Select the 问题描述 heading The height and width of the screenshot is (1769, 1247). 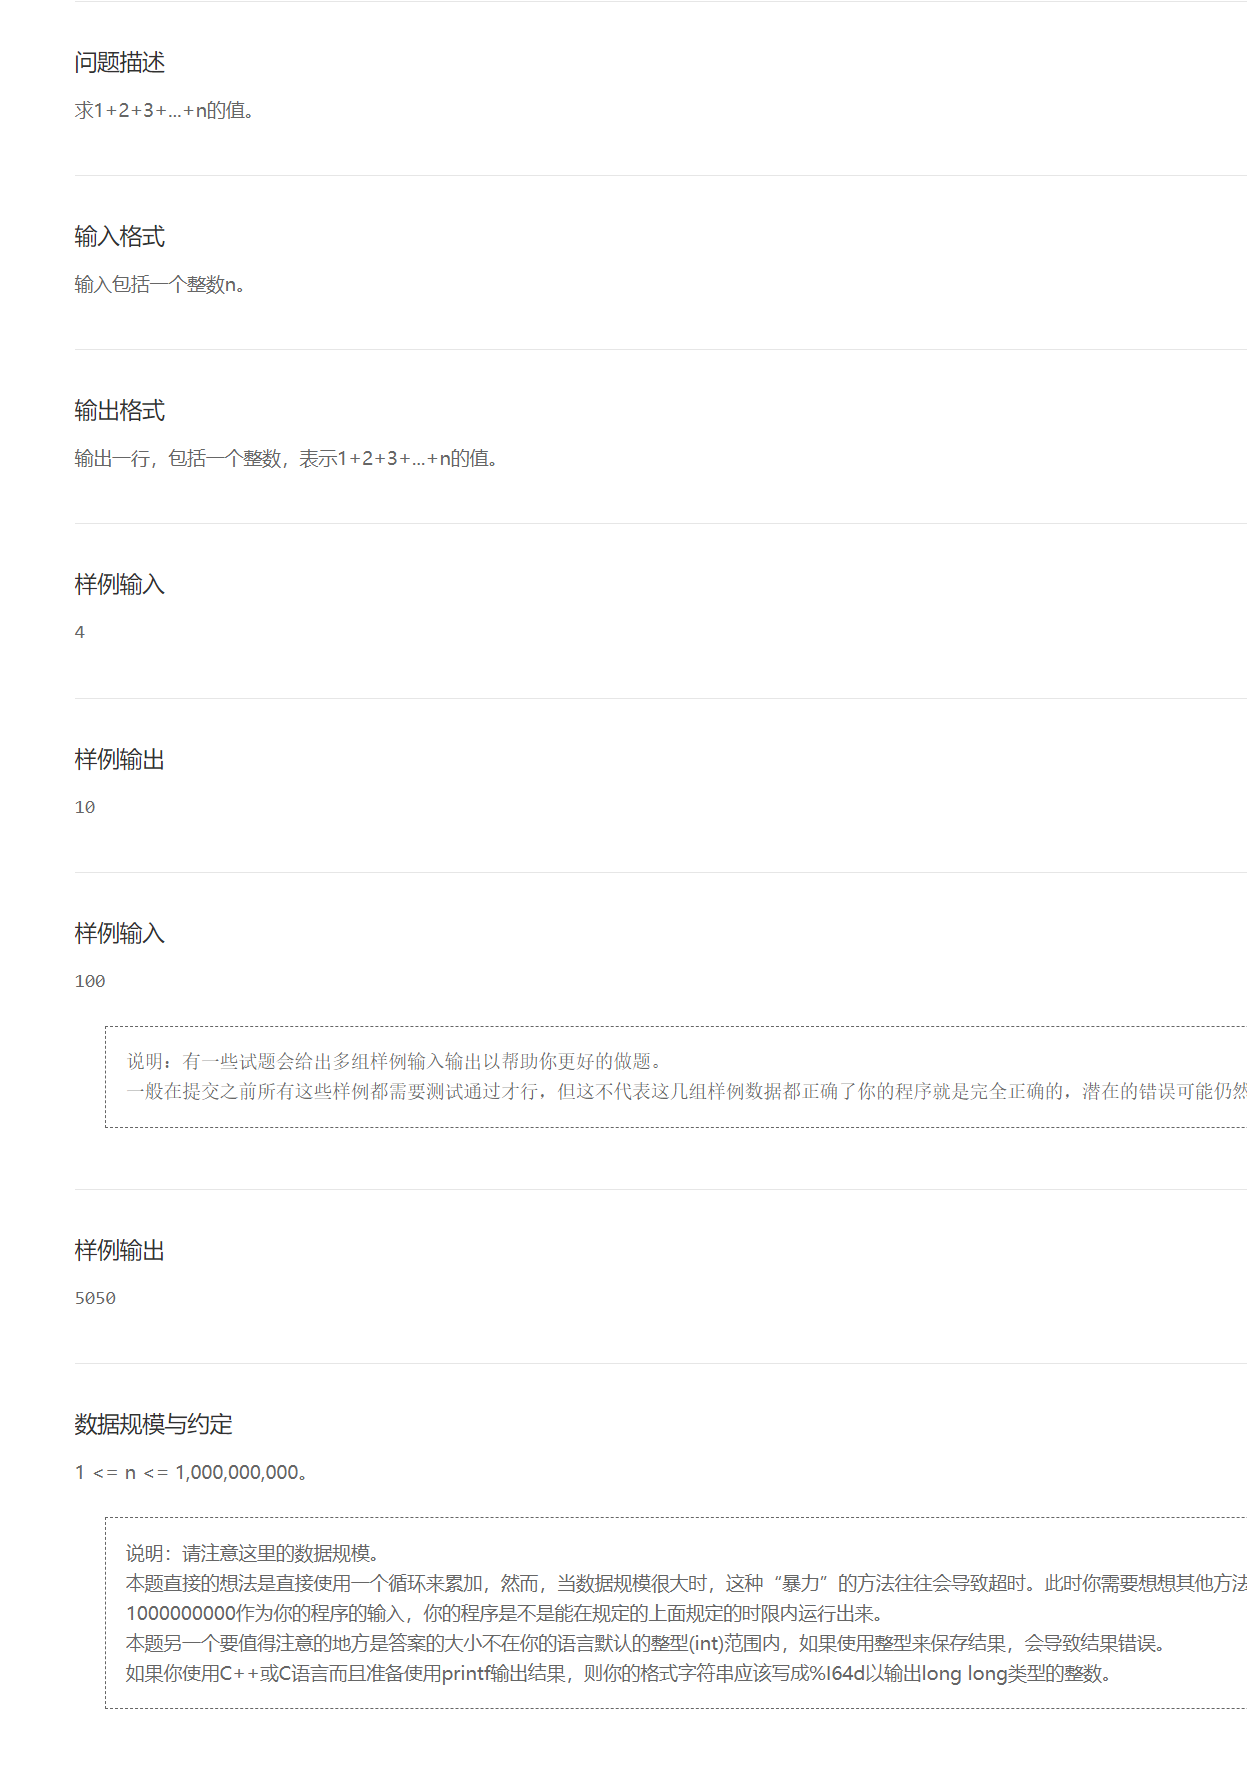pyautogui.click(x=120, y=63)
